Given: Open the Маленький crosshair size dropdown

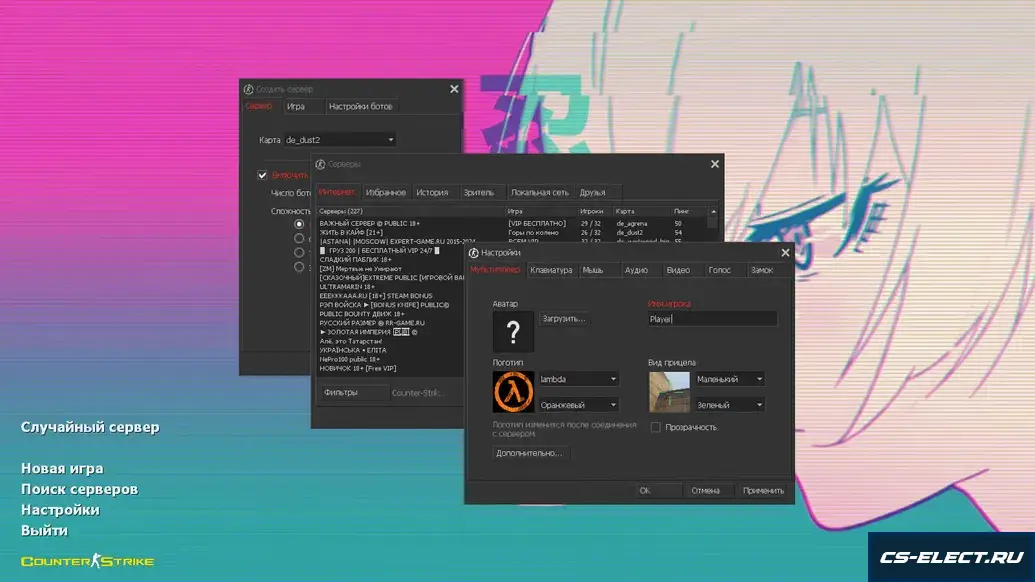Looking at the screenshot, I should 729,379.
